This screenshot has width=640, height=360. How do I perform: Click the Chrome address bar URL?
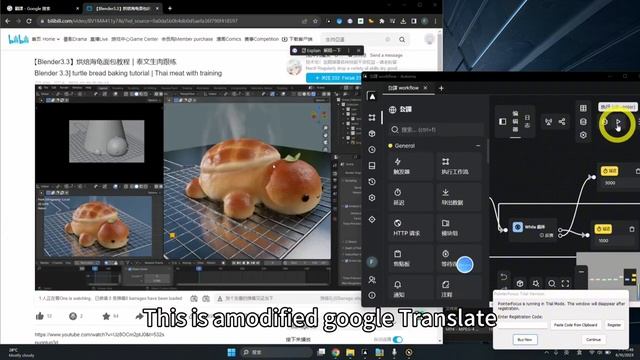tap(143, 21)
